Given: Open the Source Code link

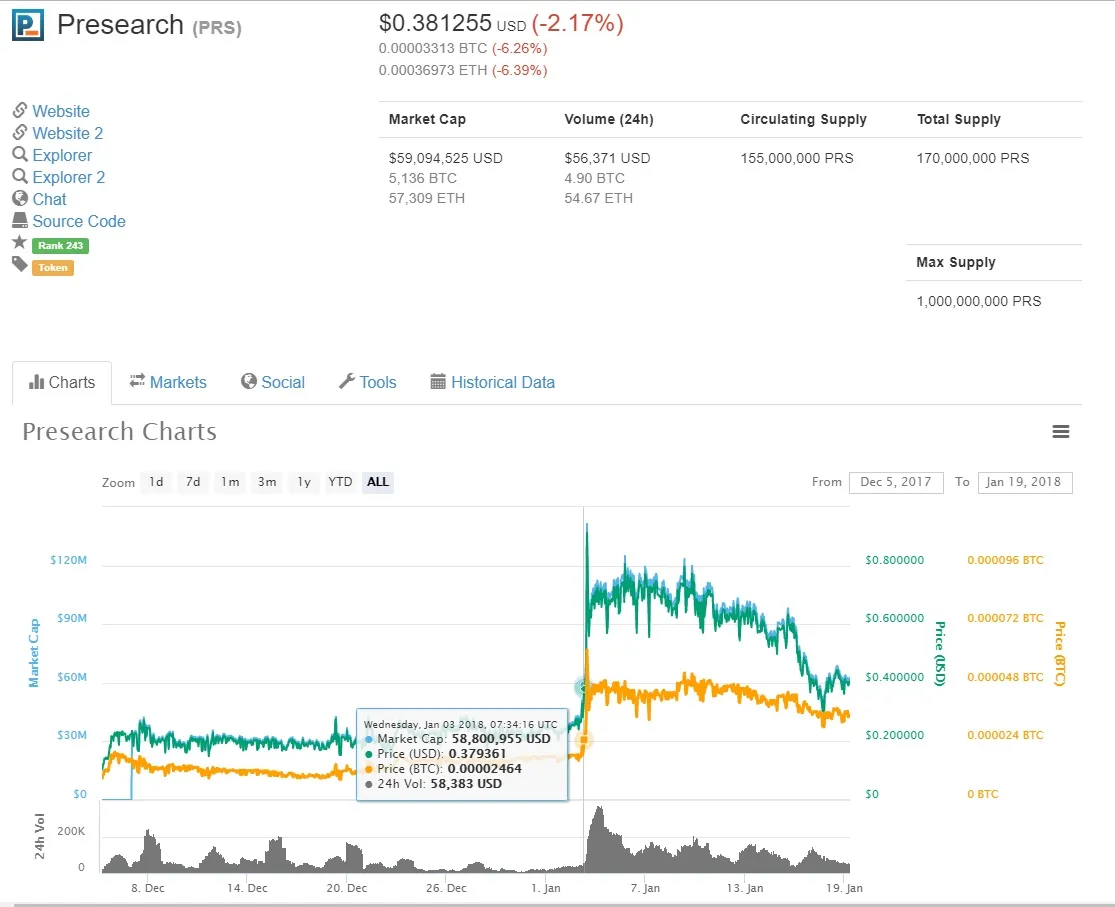Looking at the screenshot, I should click(x=79, y=222).
